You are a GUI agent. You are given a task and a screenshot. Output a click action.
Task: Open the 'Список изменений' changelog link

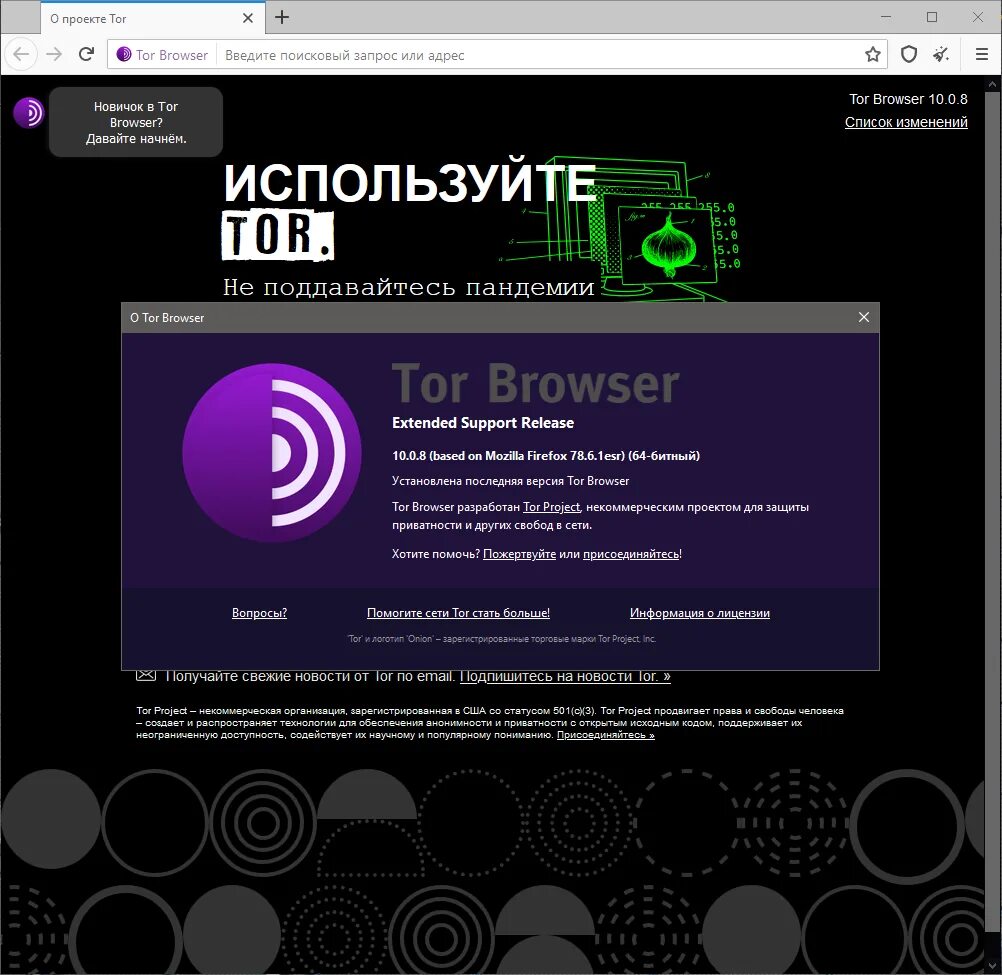pyautogui.click(x=906, y=122)
